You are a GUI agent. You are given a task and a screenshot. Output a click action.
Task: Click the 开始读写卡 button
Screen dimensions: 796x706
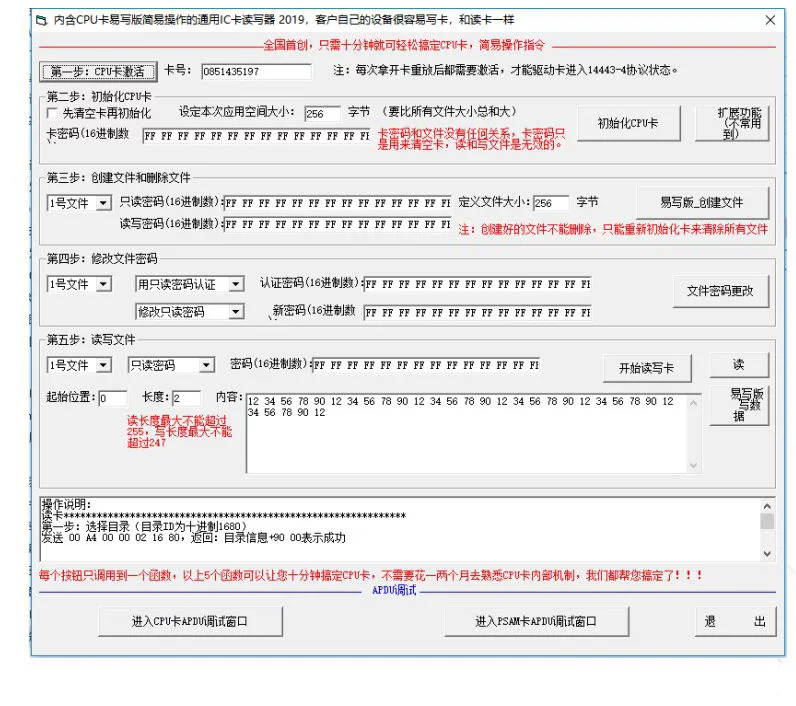click(x=647, y=368)
